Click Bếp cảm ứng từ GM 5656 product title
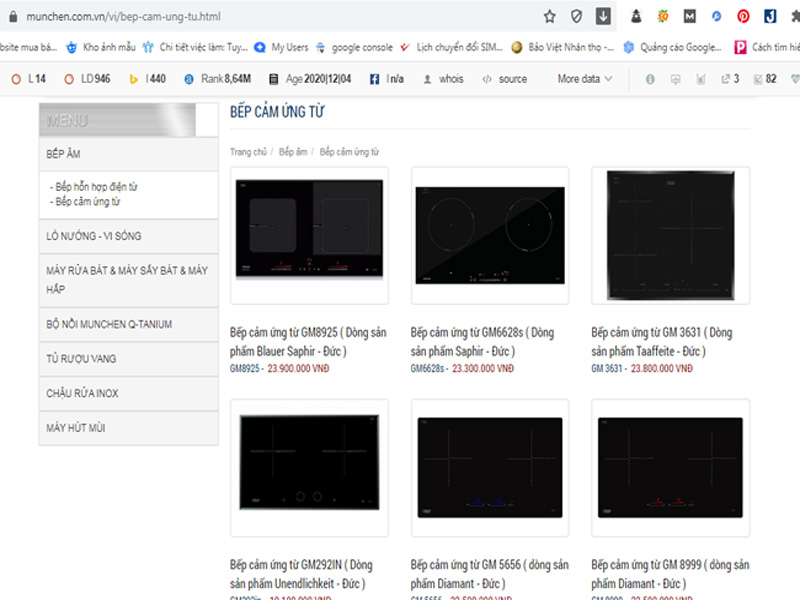 490,574
